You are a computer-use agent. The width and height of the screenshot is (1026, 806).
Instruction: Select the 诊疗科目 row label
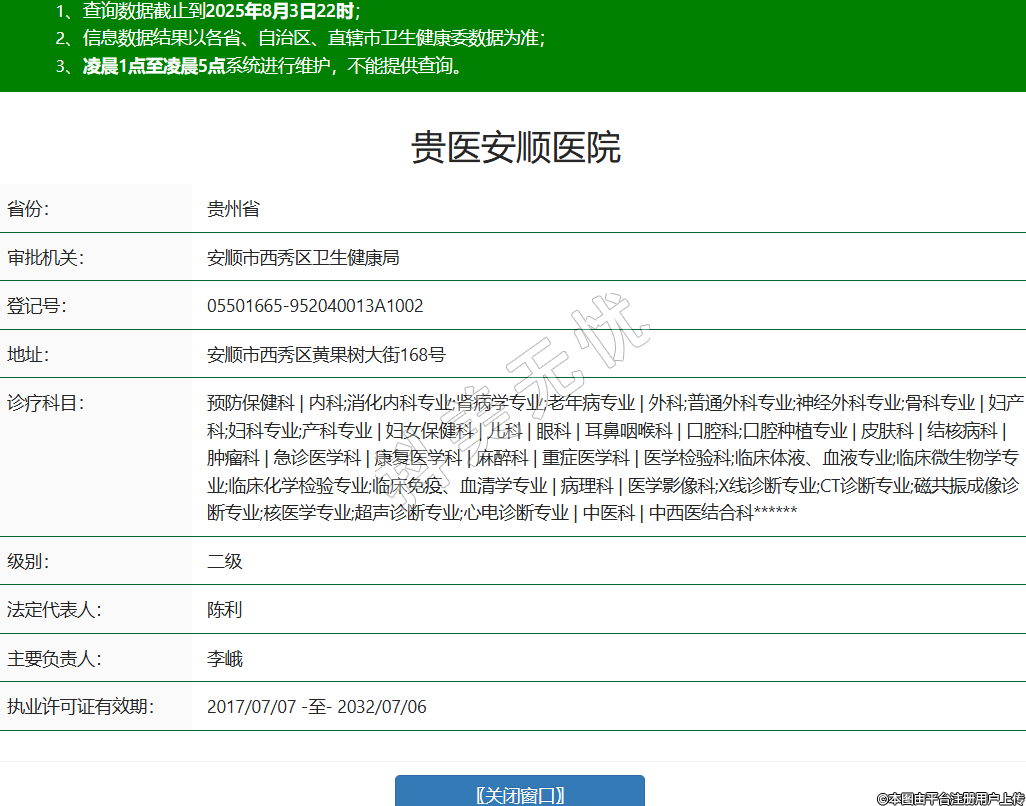pos(45,403)
